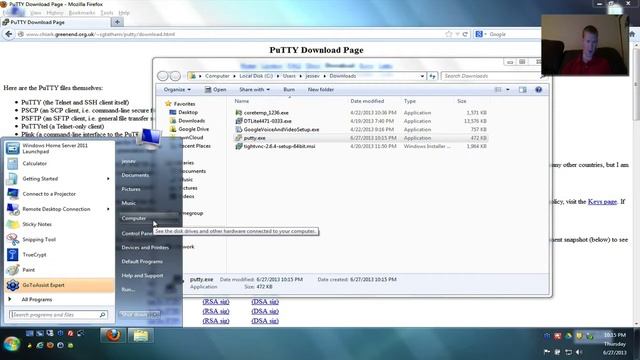Click the Open toolbar button

pyautogui.click(x=215, y=89)
